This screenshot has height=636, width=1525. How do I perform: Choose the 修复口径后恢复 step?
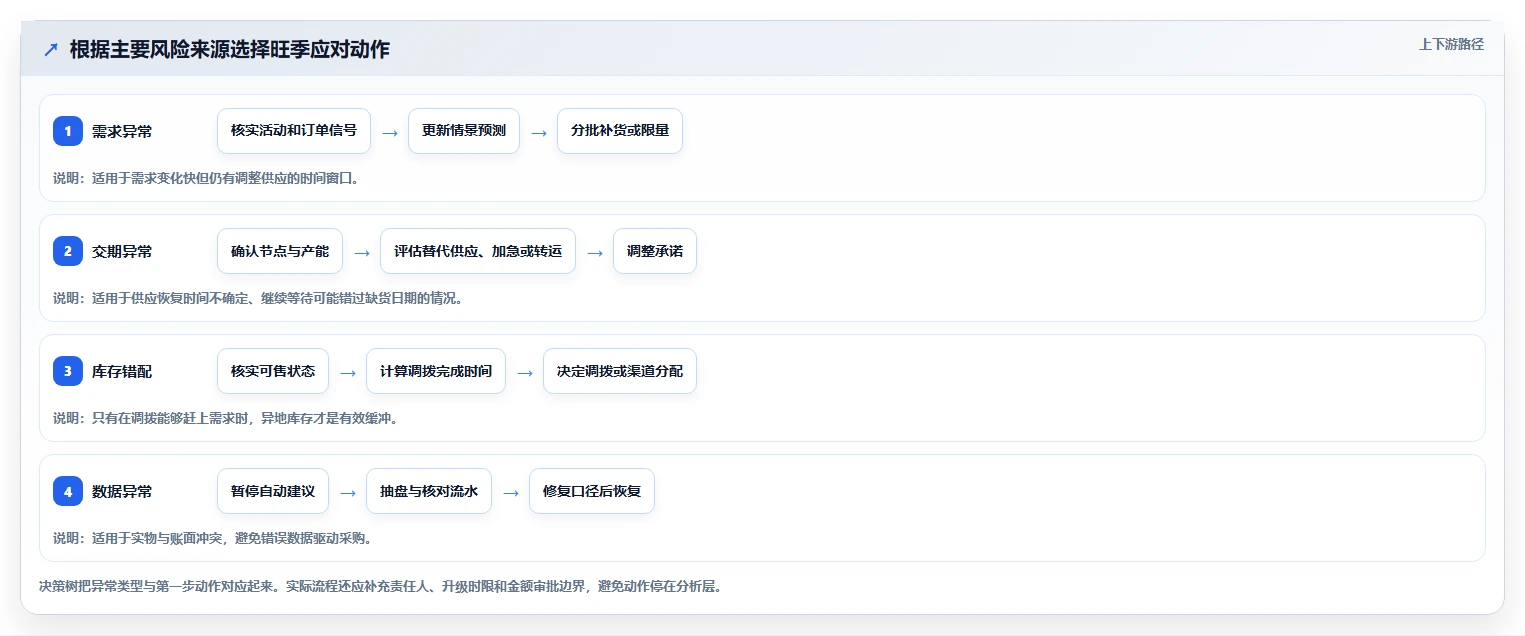point(592,491)
